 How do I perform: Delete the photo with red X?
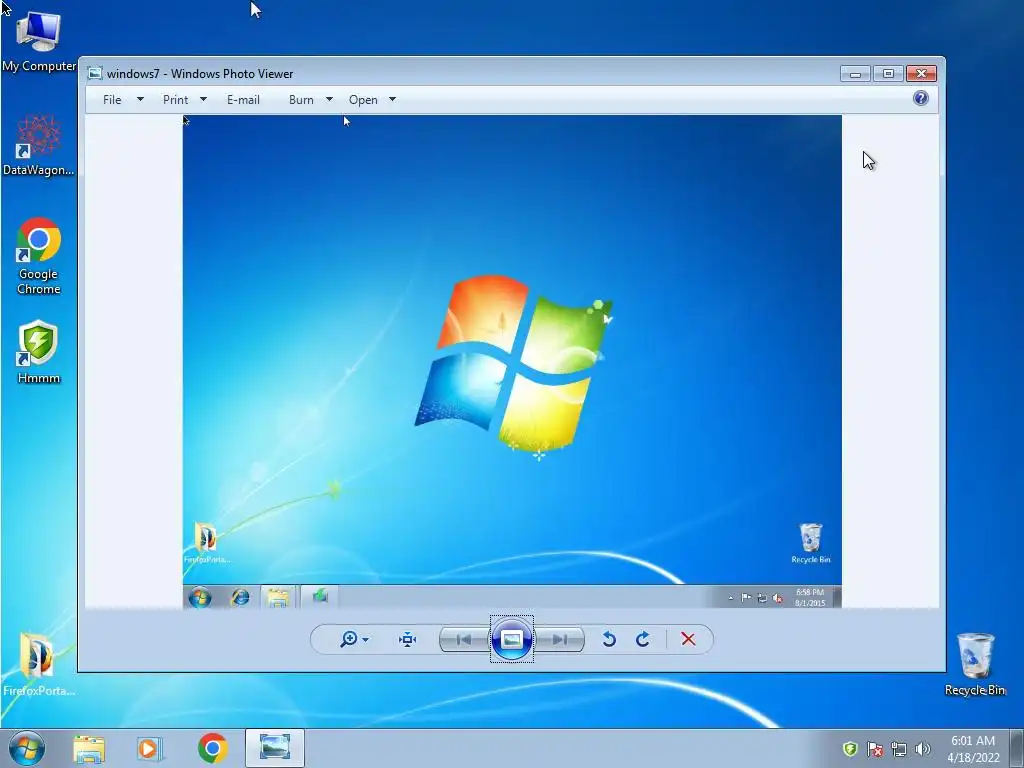pyautogui.click(x=688, y=639)
